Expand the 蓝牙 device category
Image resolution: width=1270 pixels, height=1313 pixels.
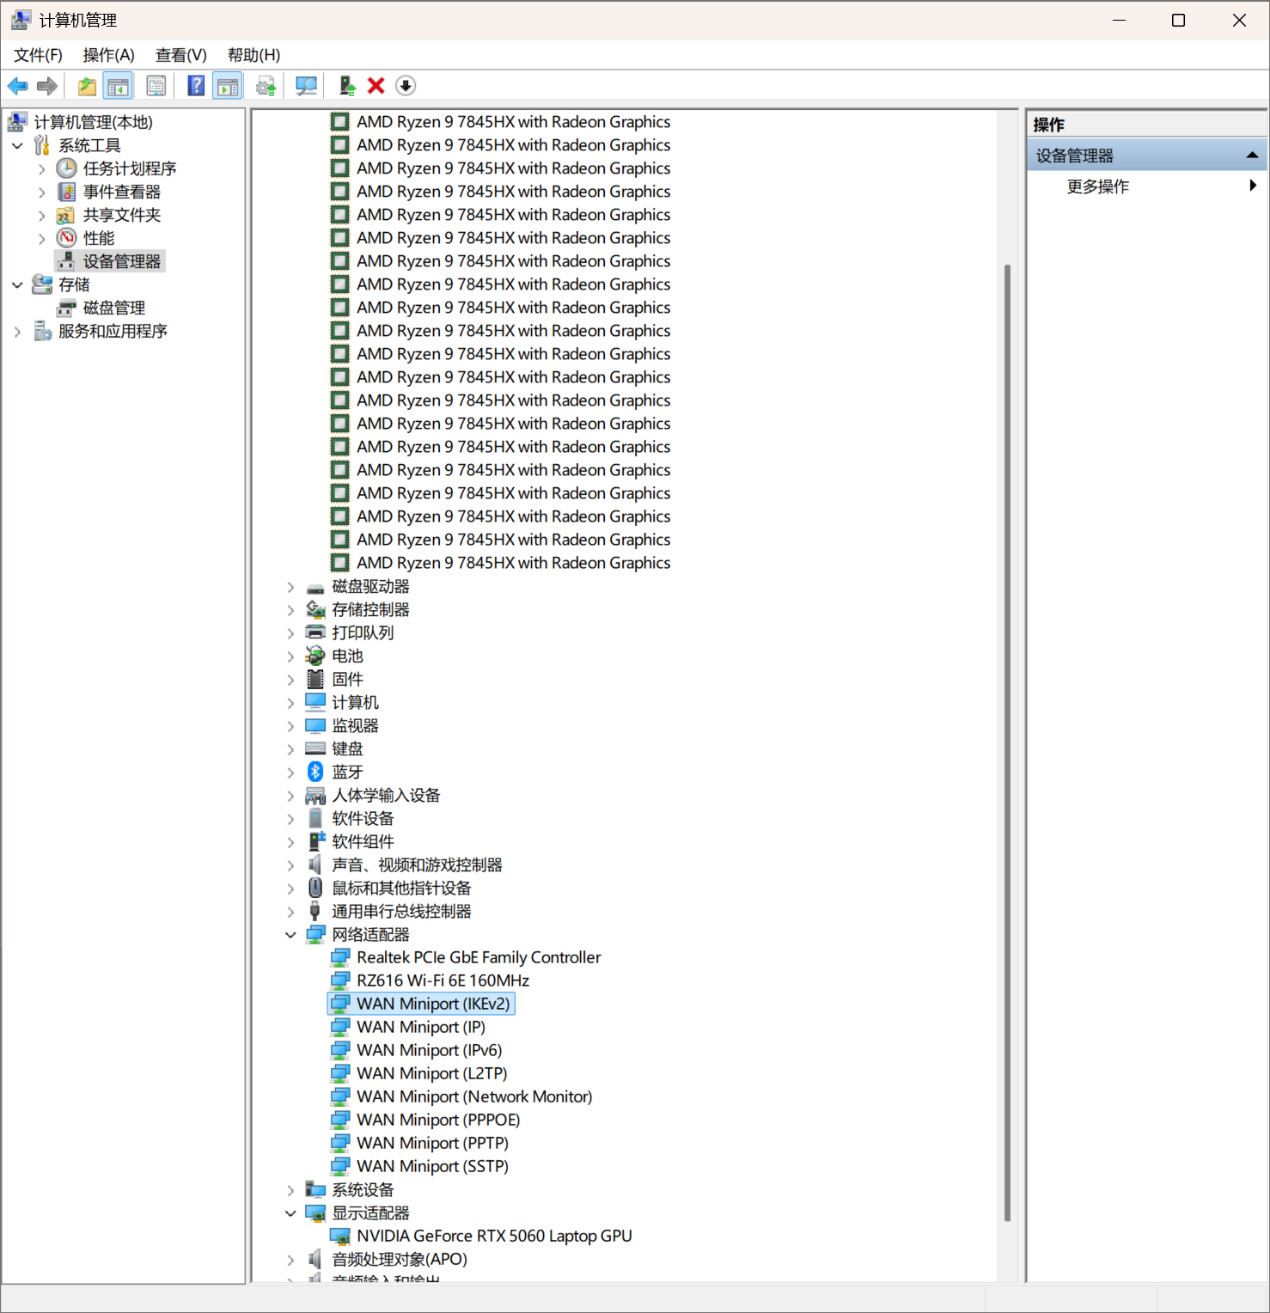tap(291, 773)
